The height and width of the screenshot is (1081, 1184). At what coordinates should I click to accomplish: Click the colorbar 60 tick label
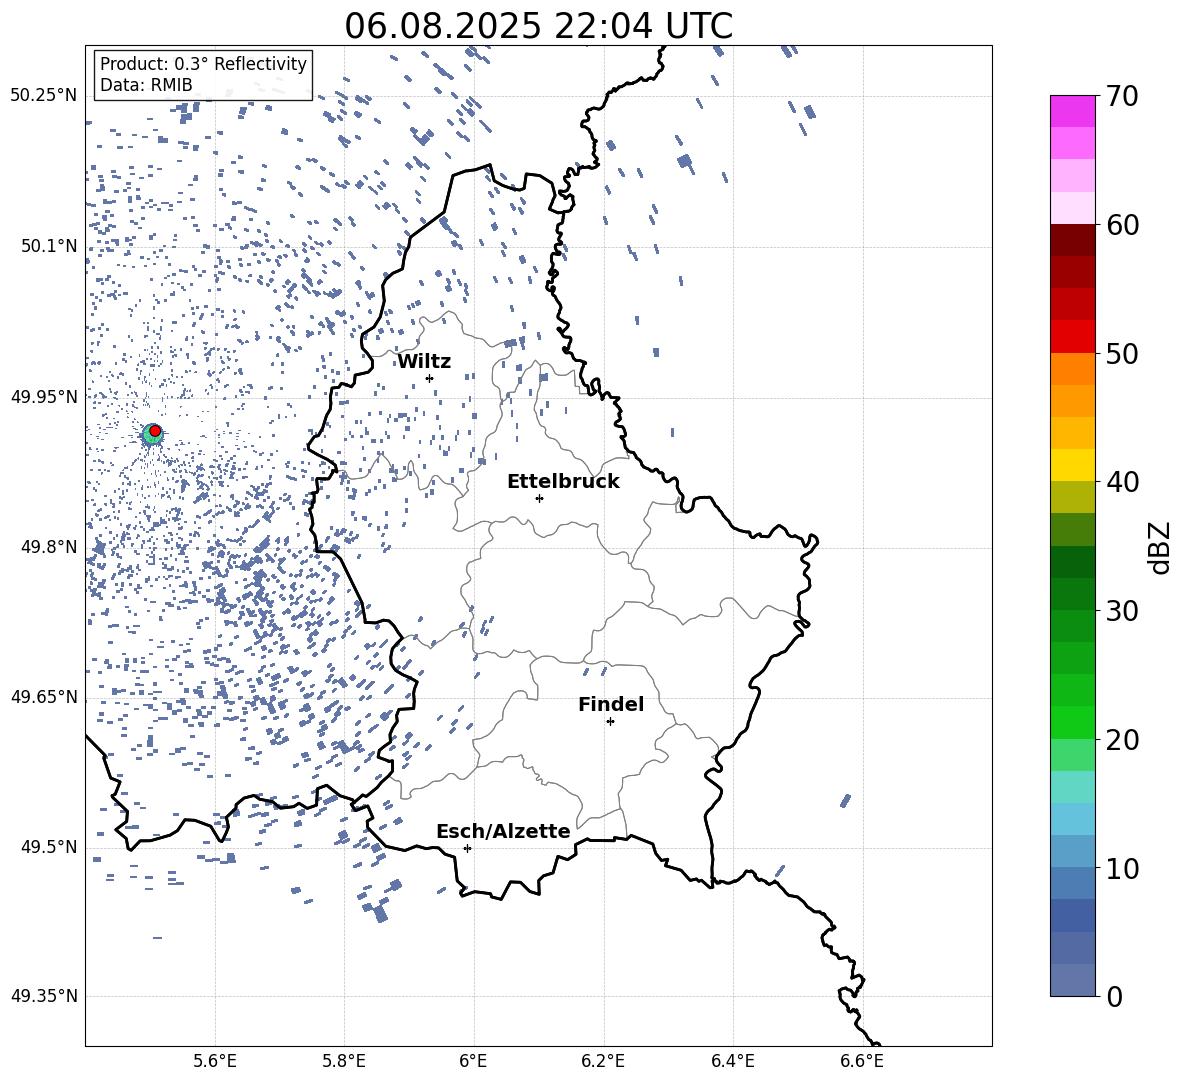1121,225
